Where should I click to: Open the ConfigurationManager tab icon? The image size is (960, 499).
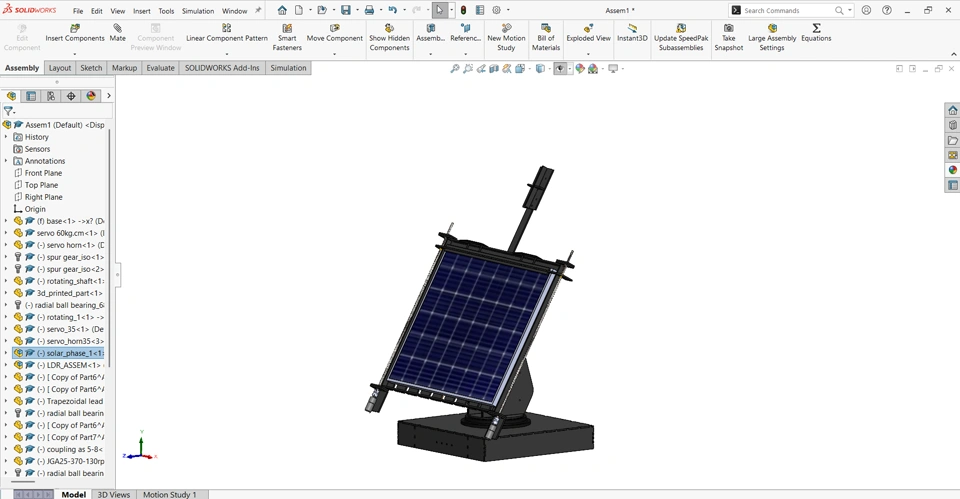51,96
